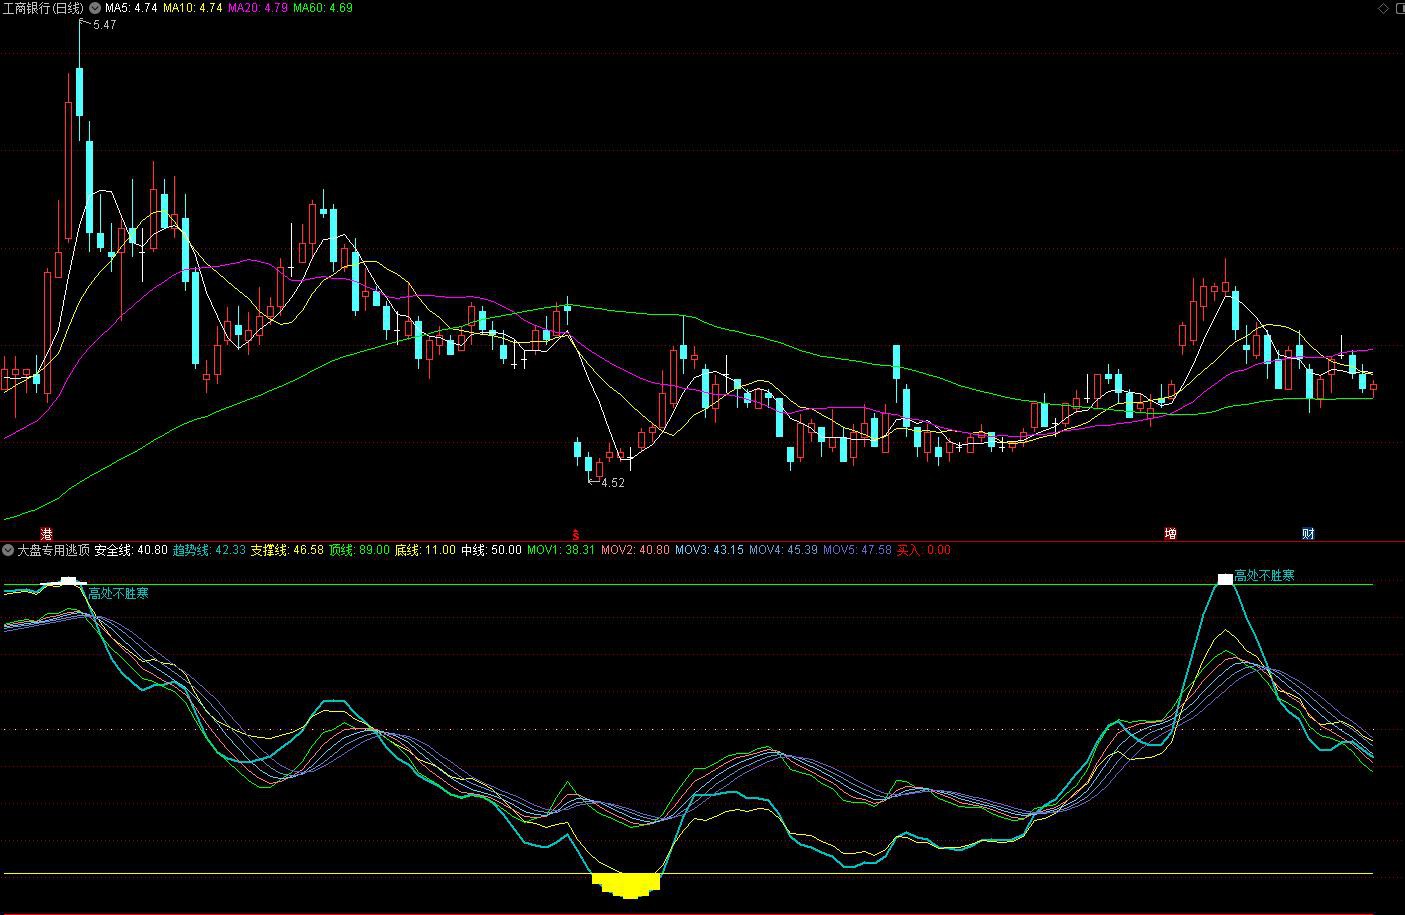1405x915 pixels.
Task: Expand the dropdown beside 工商银行(日线) title
Action: [x=95, y=7]
